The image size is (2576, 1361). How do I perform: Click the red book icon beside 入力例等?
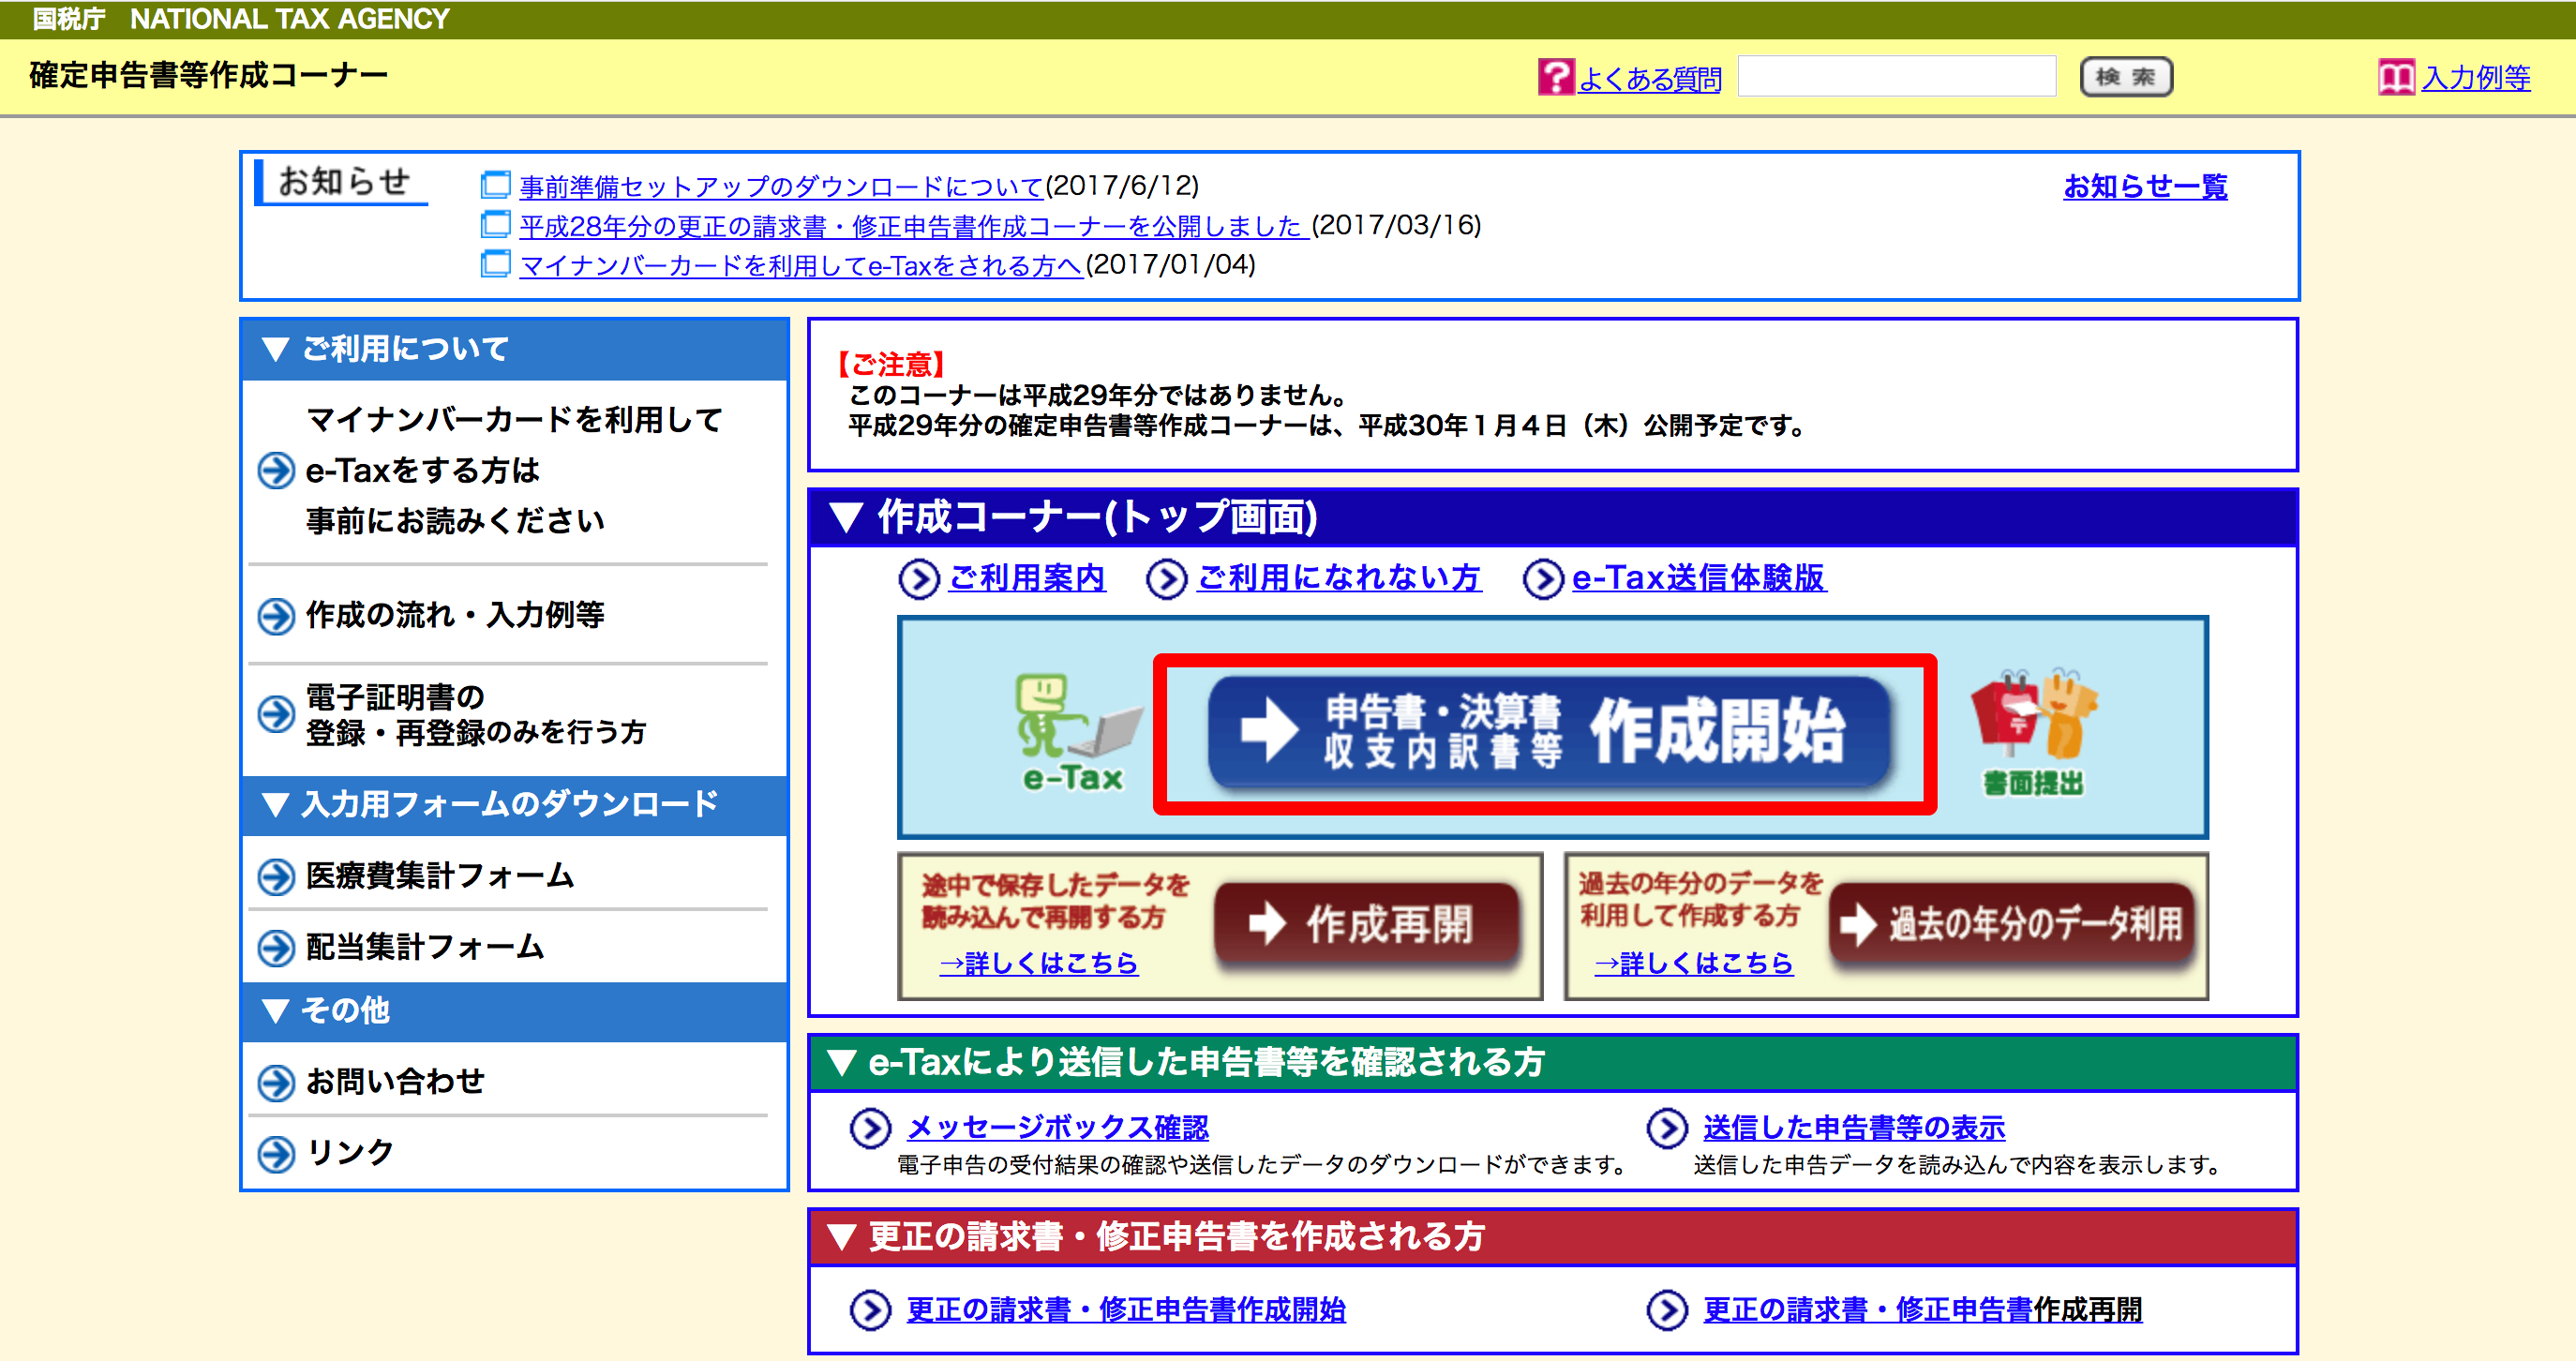2396,77
